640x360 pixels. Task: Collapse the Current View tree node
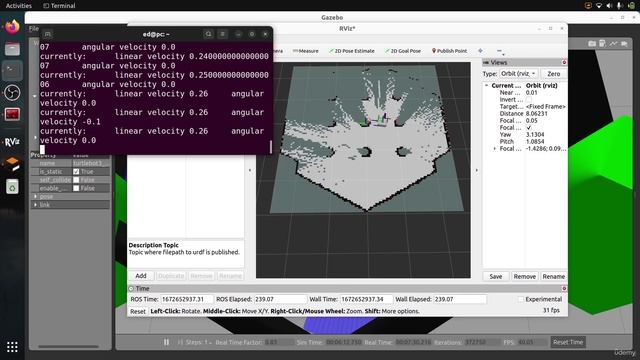487,86
